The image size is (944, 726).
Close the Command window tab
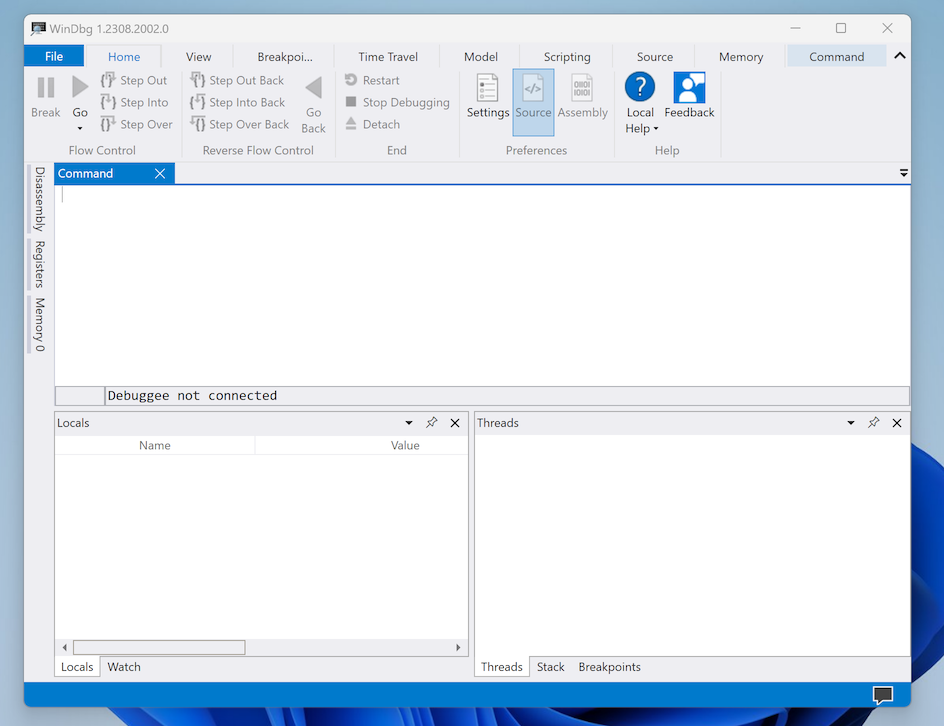[160, 174]
